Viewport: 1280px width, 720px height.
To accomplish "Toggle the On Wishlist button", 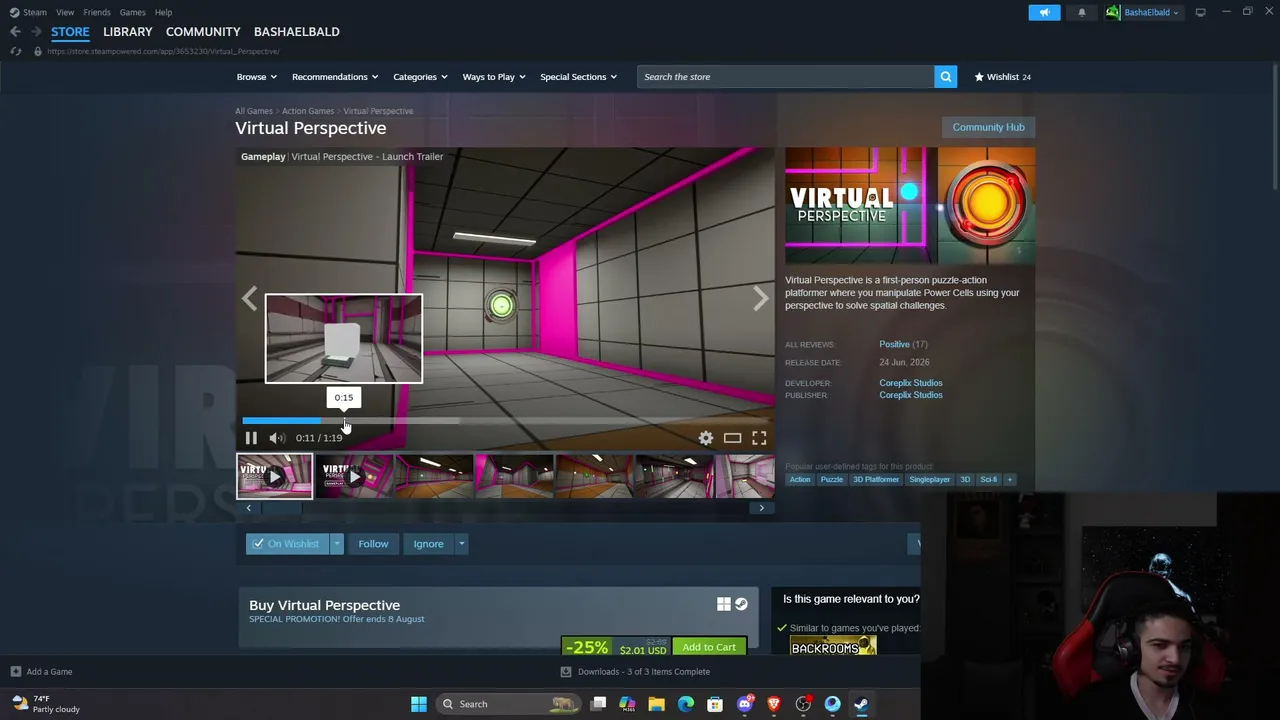I will point(287,544).
